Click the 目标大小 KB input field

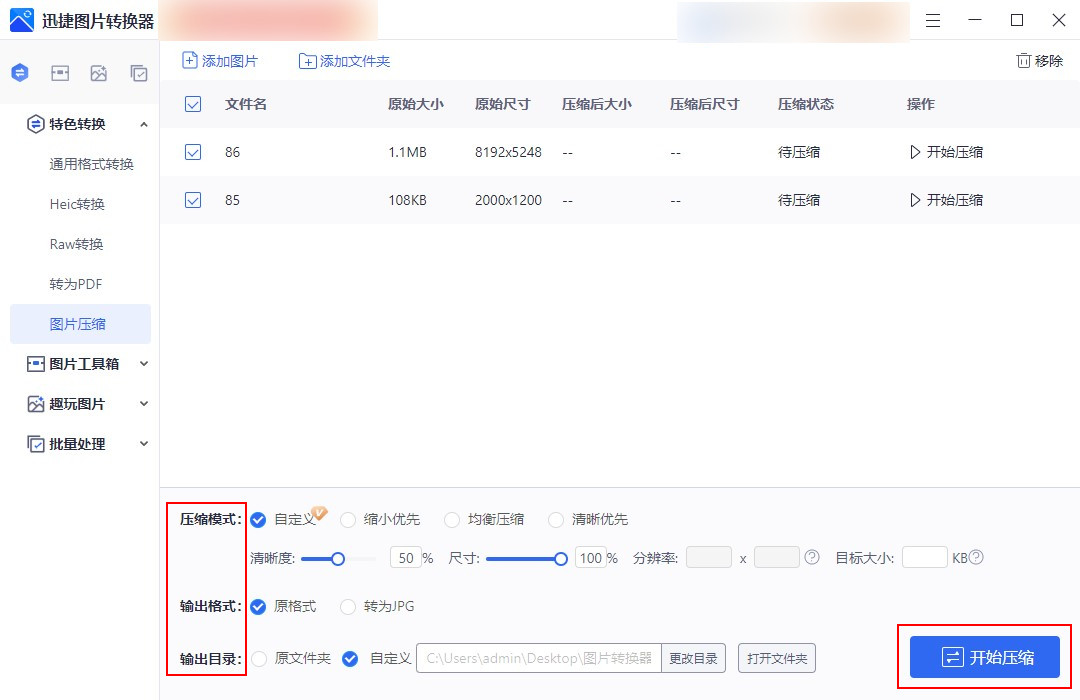[924, 557]
